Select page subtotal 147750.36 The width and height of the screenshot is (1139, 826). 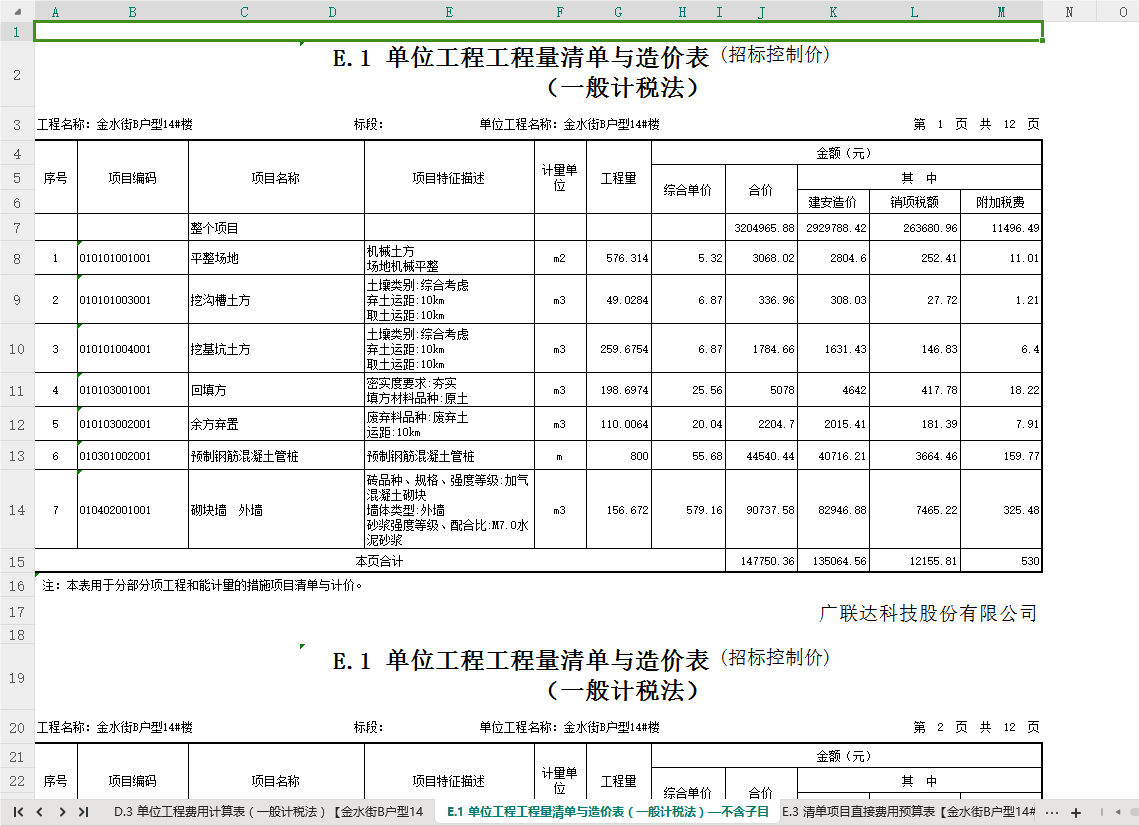pyautogui.click(x=761, y=561)
